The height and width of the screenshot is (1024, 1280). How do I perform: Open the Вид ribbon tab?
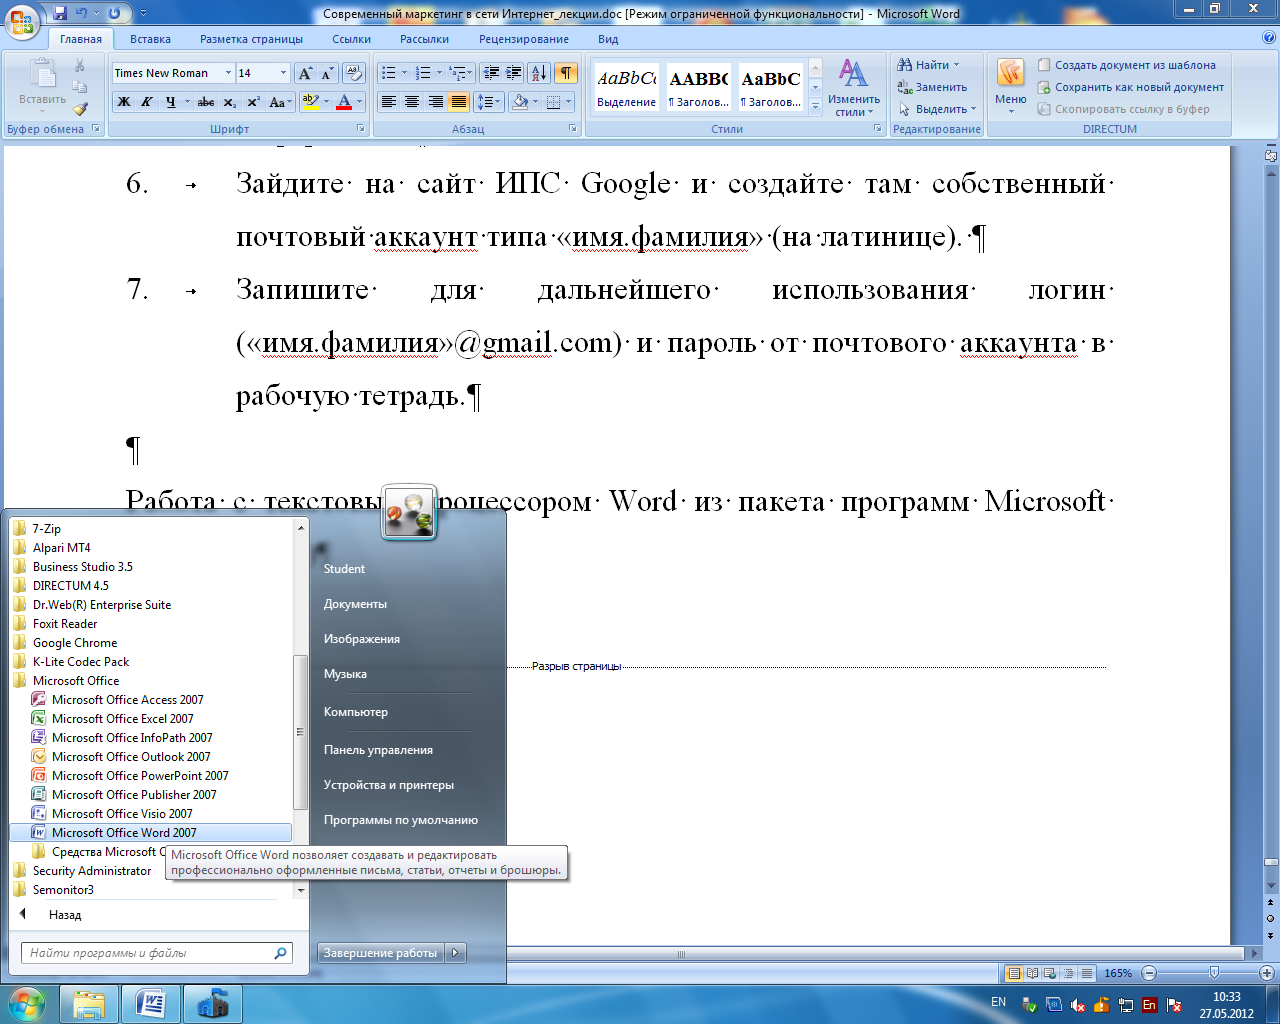[608, 39]
